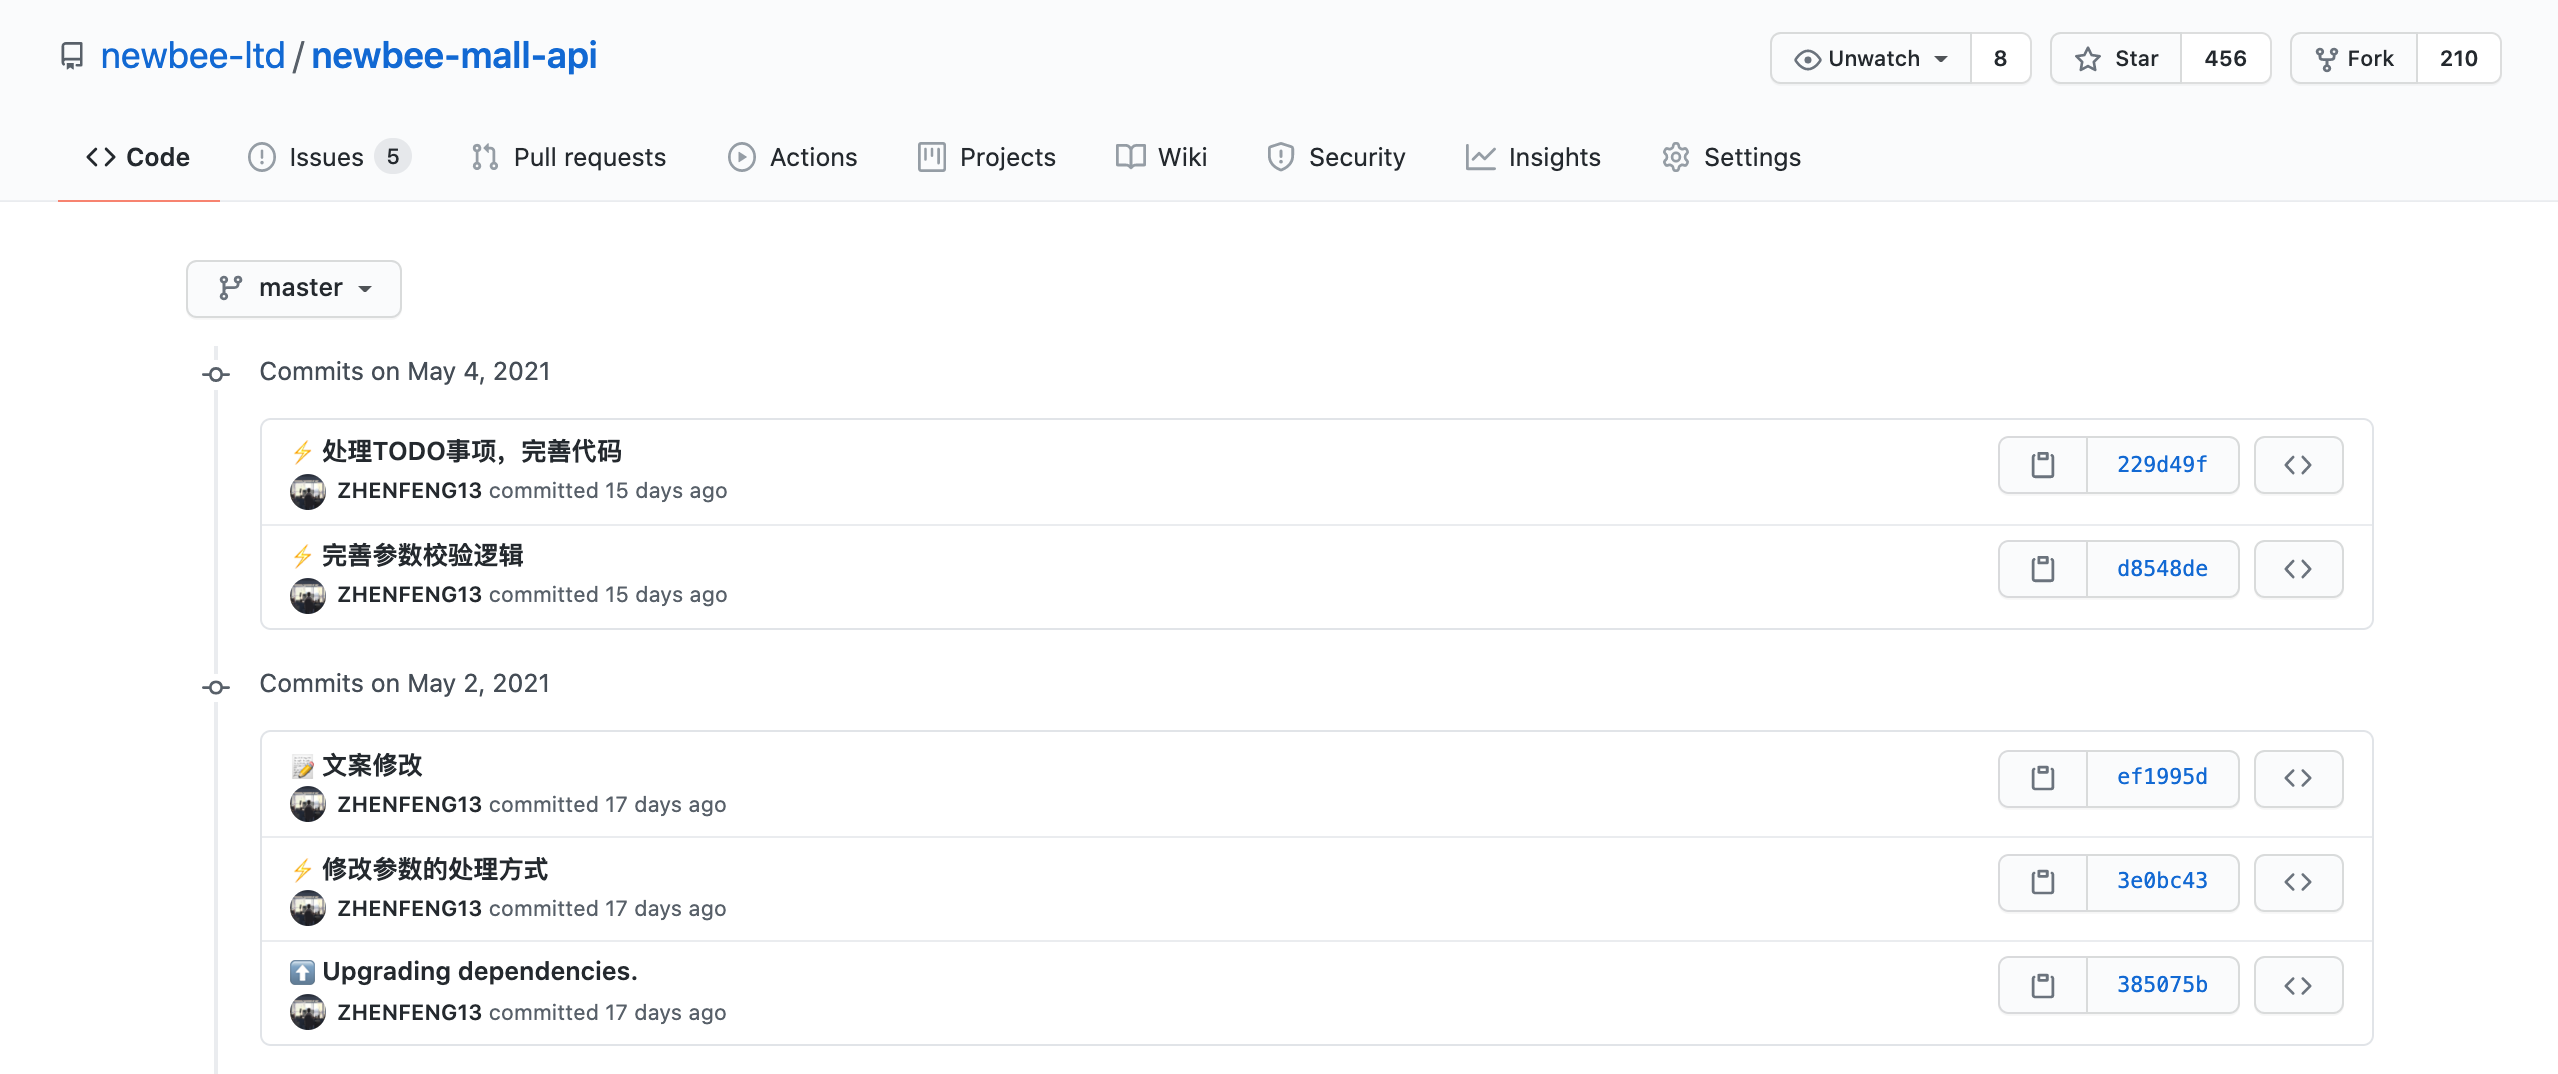The image size is (2558, 1074).
Task: Click avatar beside 完善参数校验逻辑 commit
Action: [308, 595]
